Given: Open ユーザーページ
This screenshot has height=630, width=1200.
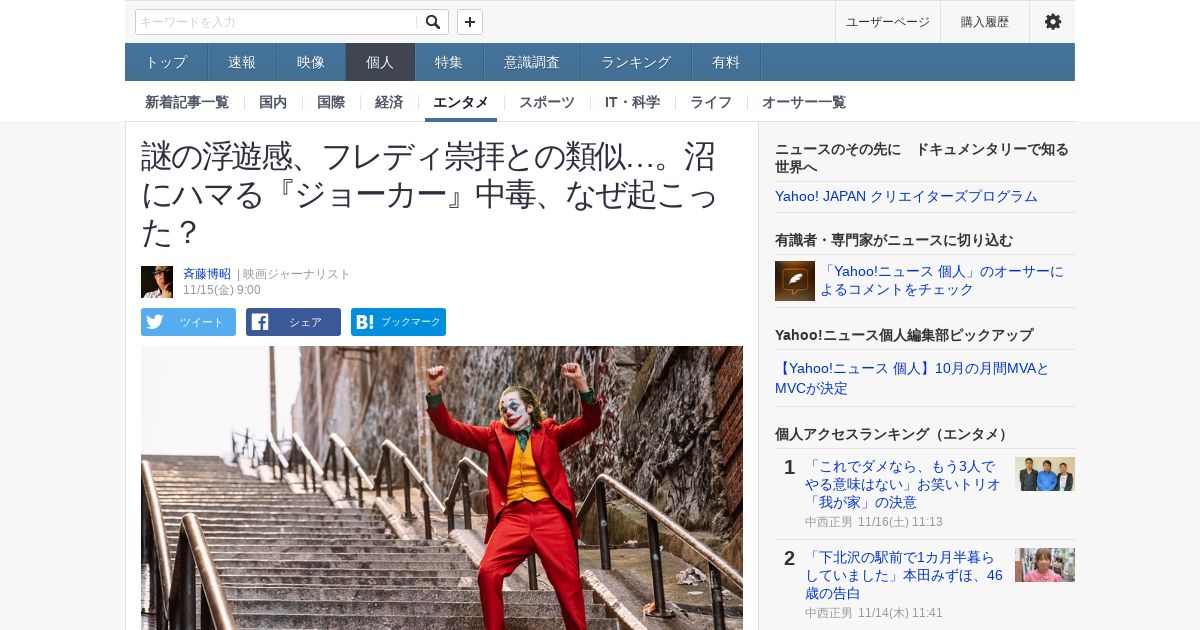Looking at the screenshot, I should coord(887,22).
